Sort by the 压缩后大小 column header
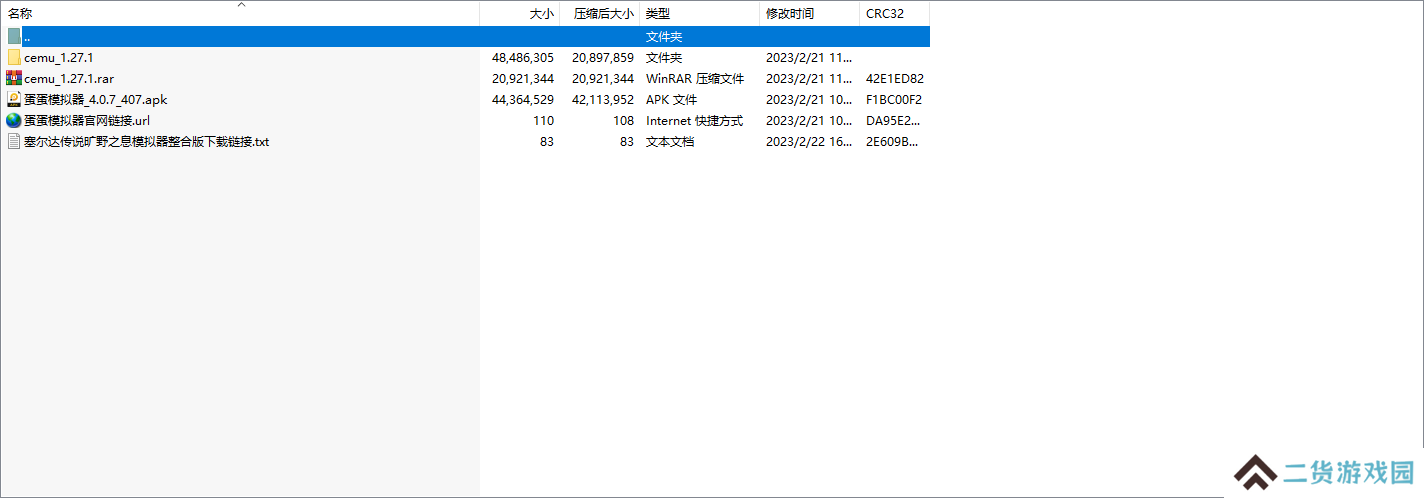The width and height of the screenshot is (1424, 498). point(599,14)
